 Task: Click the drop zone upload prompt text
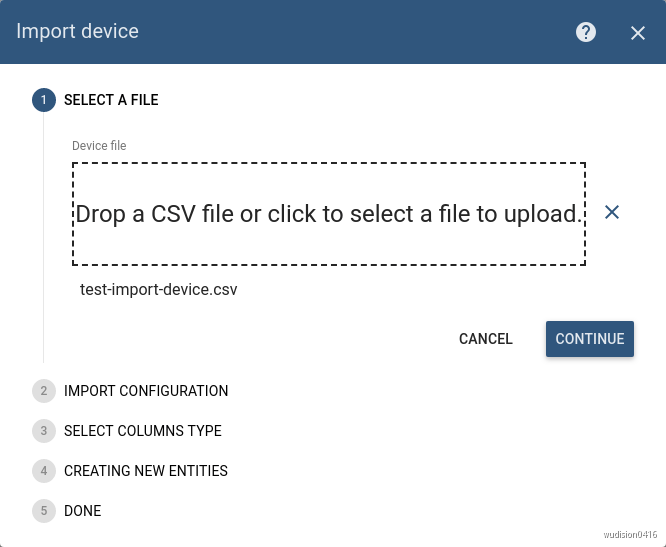(329, 214)
